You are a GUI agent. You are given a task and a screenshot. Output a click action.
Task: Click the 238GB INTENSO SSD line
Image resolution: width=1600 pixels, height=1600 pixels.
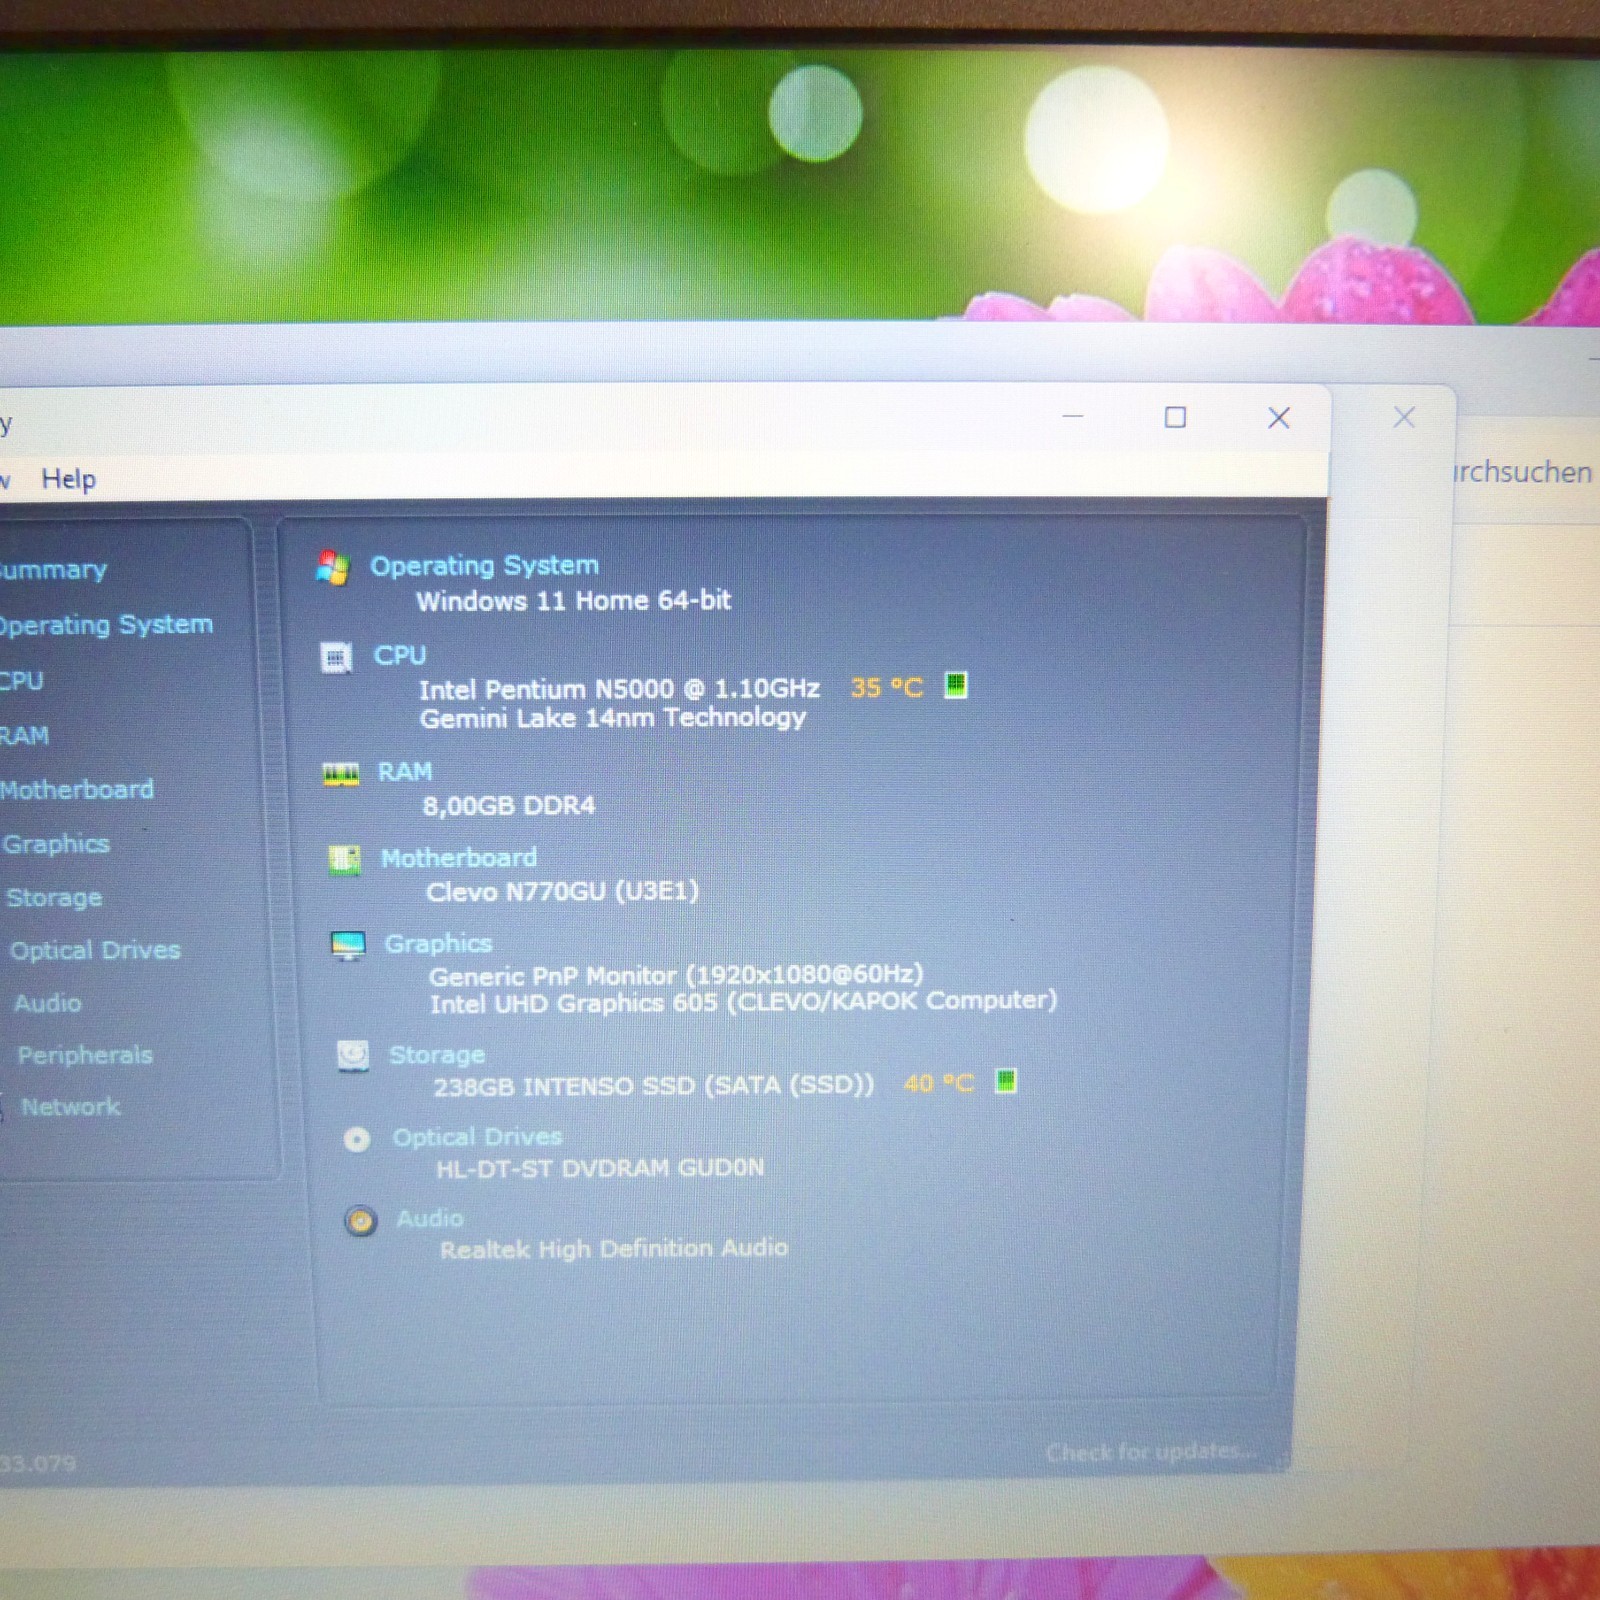653,1086
